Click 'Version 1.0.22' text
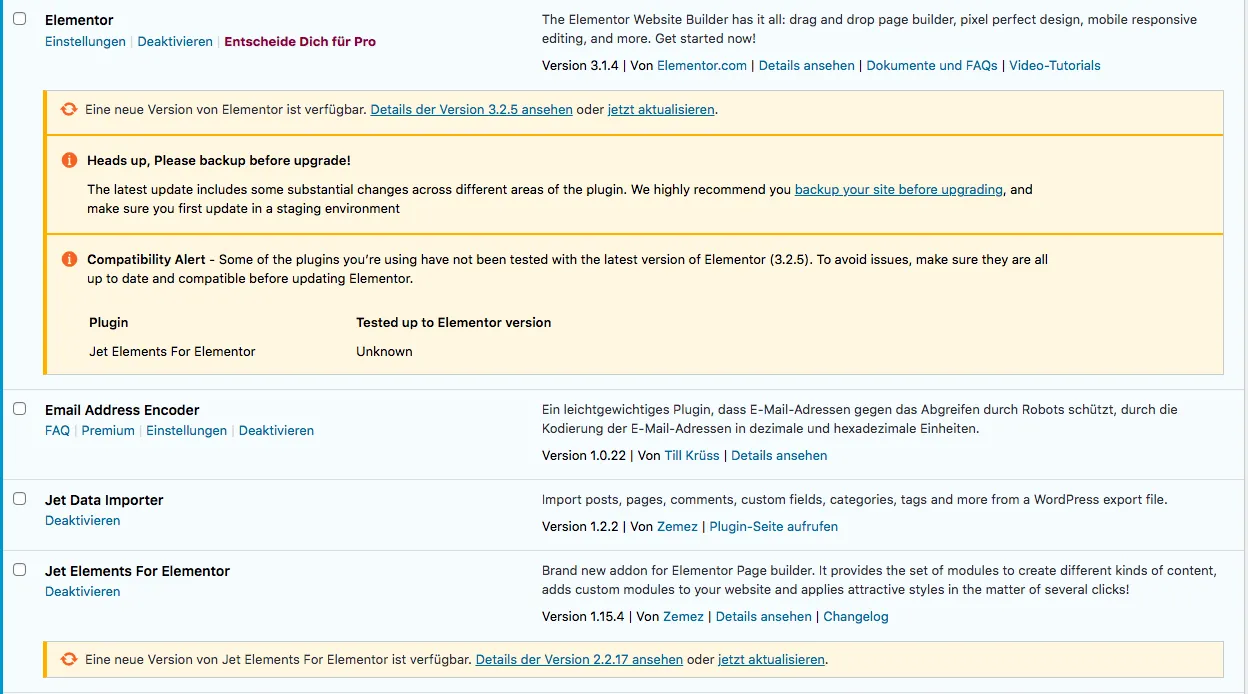1248x694 pixels. (584, 456)
